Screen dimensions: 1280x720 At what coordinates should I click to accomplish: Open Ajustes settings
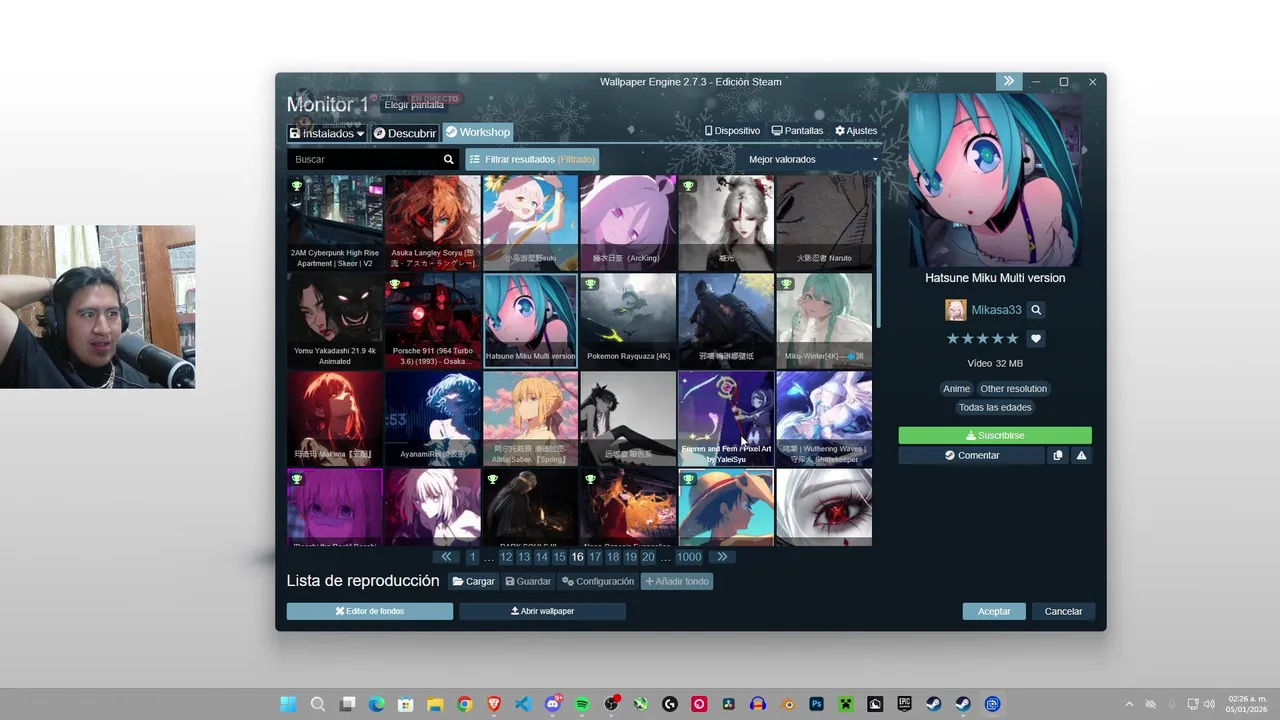(856, 131)
